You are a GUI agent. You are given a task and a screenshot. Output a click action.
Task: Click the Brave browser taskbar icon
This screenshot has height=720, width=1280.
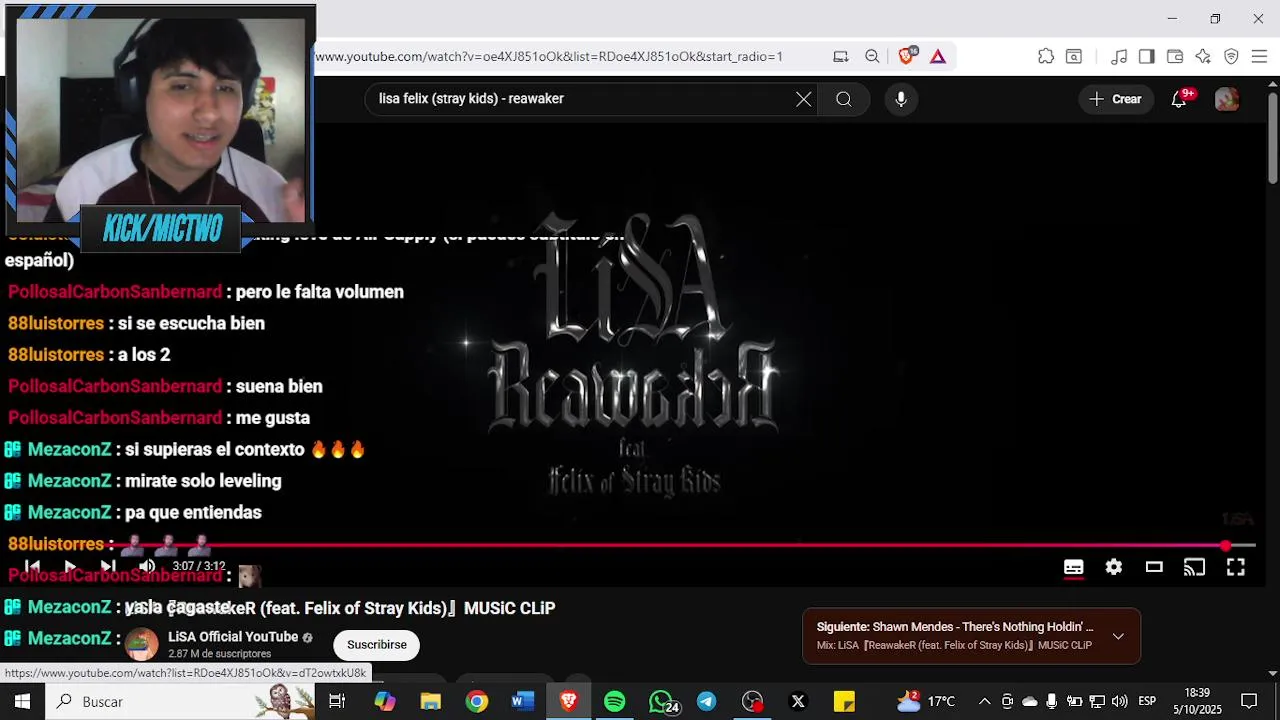[x=569, y=702]
